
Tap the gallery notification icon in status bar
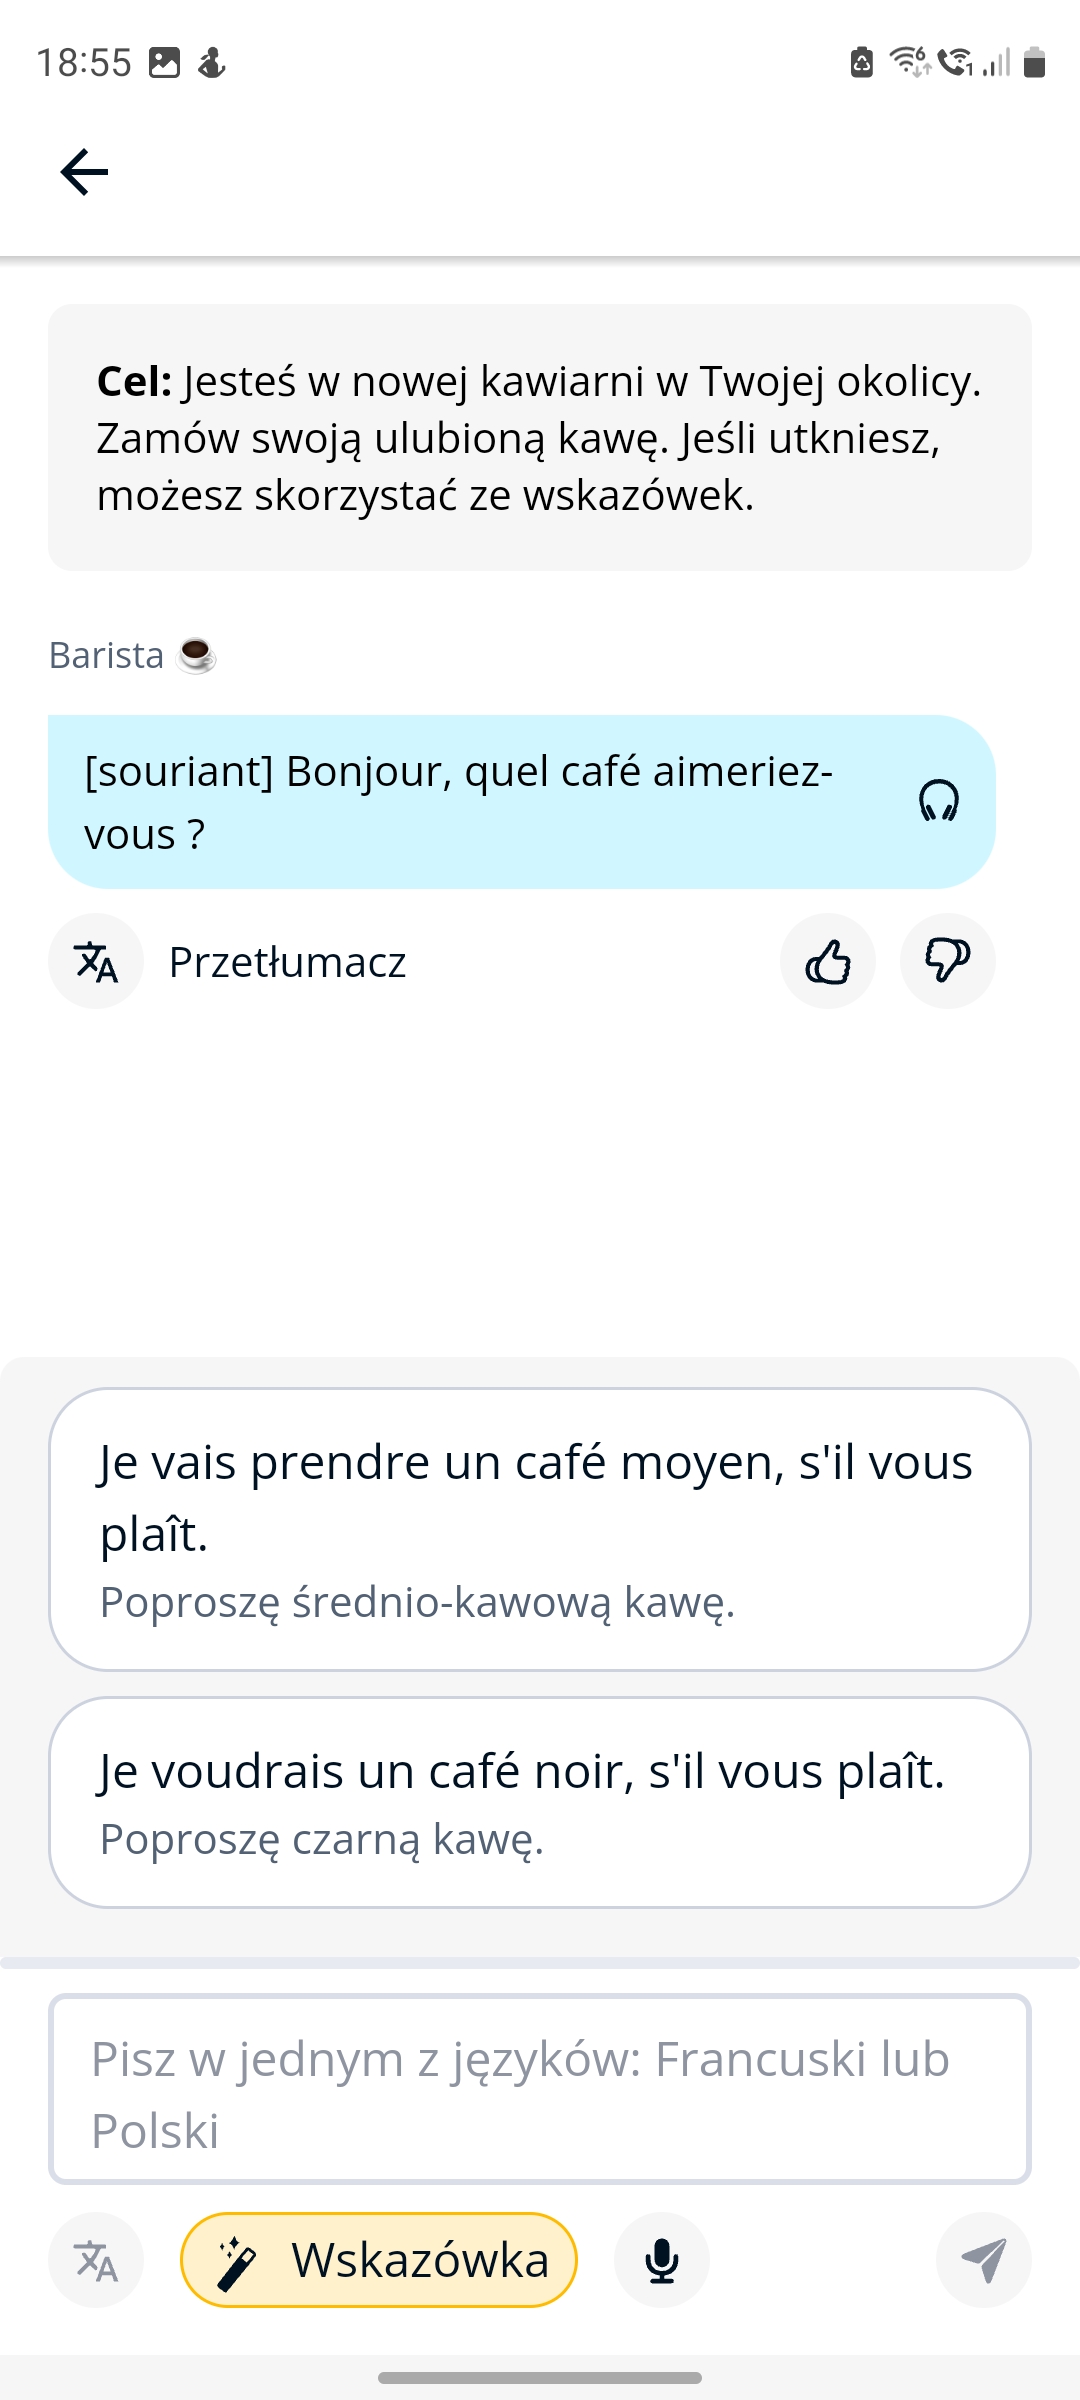point(164,62)
